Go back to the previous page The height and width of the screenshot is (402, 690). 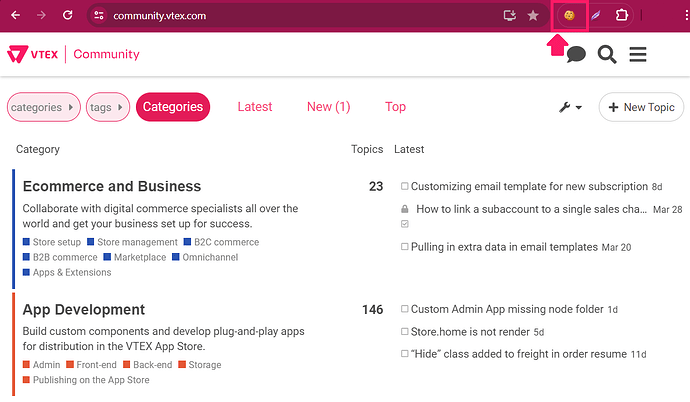pos(15,16)
